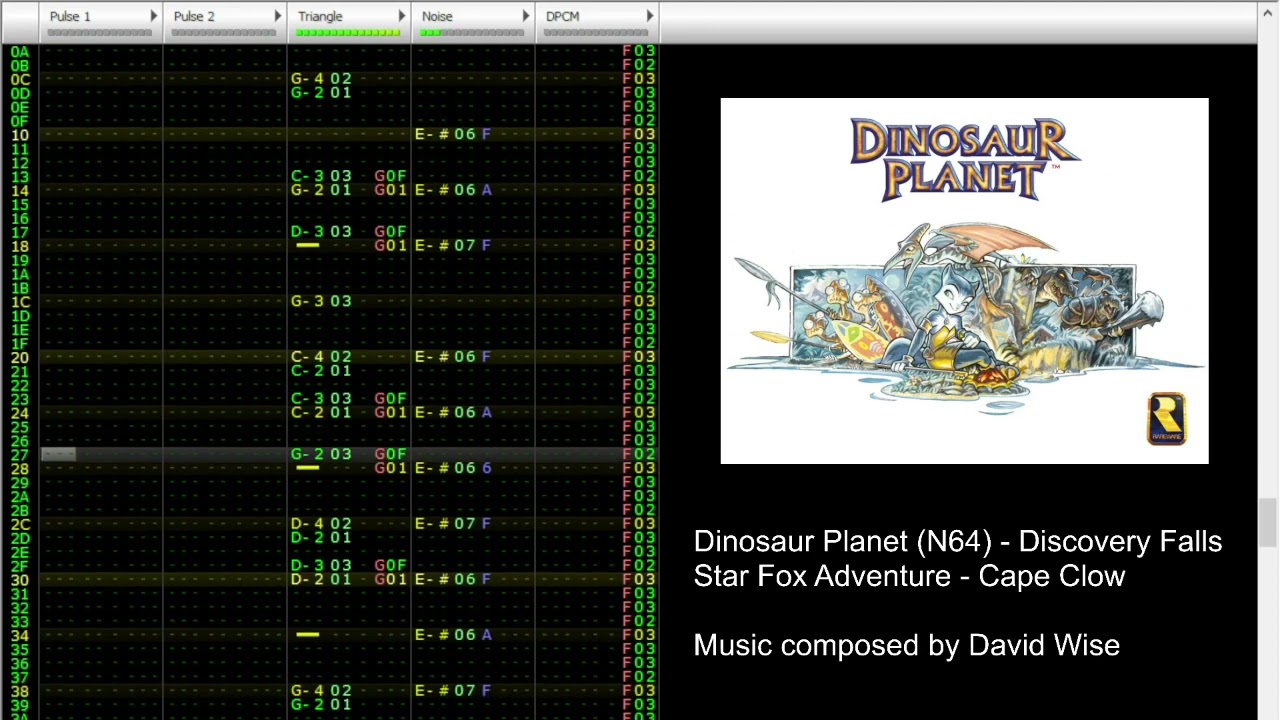Select Noise entry E-# 07 F on row 38
Viewport: 1280px width, 720px height.
[x=453, y=691]
